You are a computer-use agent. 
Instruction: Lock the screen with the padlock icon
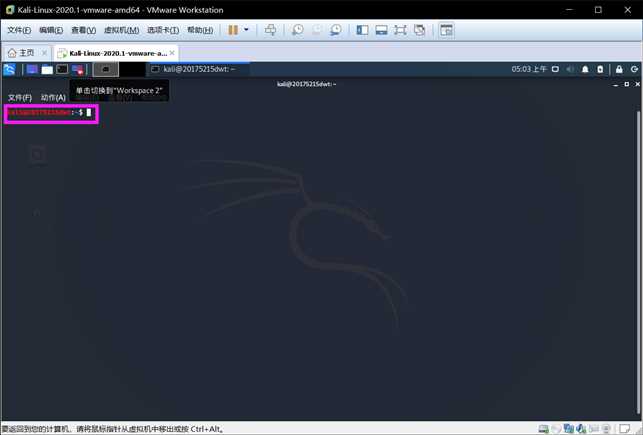tap(619, 69)
